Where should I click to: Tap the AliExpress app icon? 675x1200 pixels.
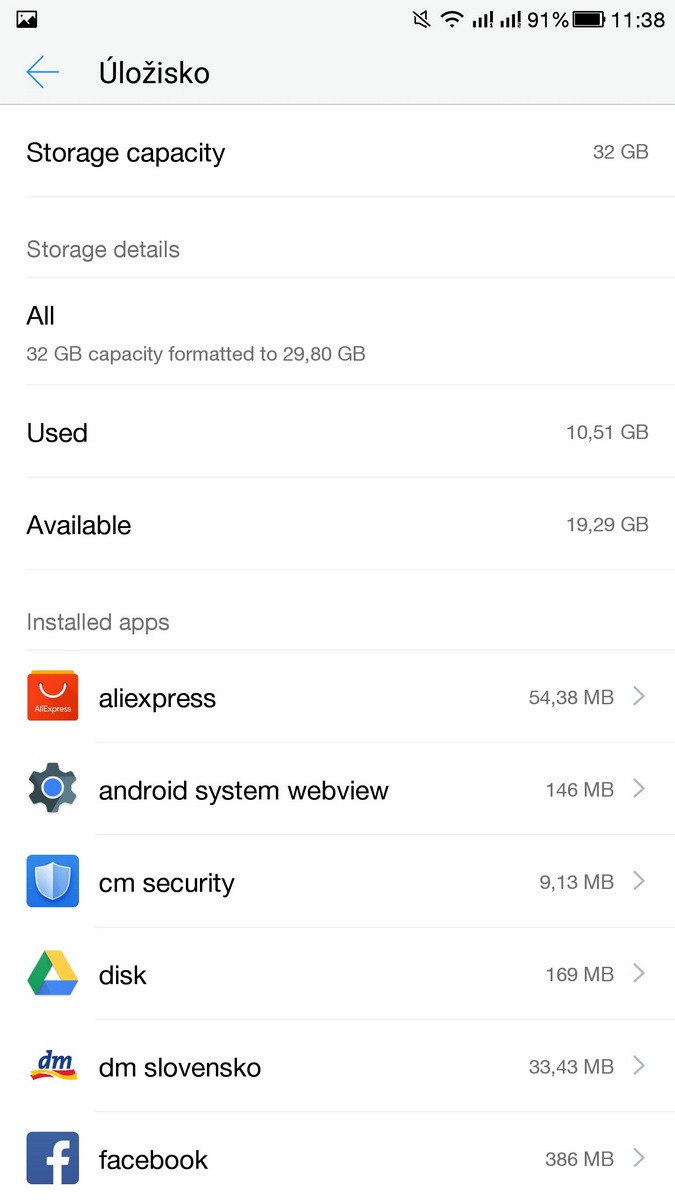pos(53,697)
